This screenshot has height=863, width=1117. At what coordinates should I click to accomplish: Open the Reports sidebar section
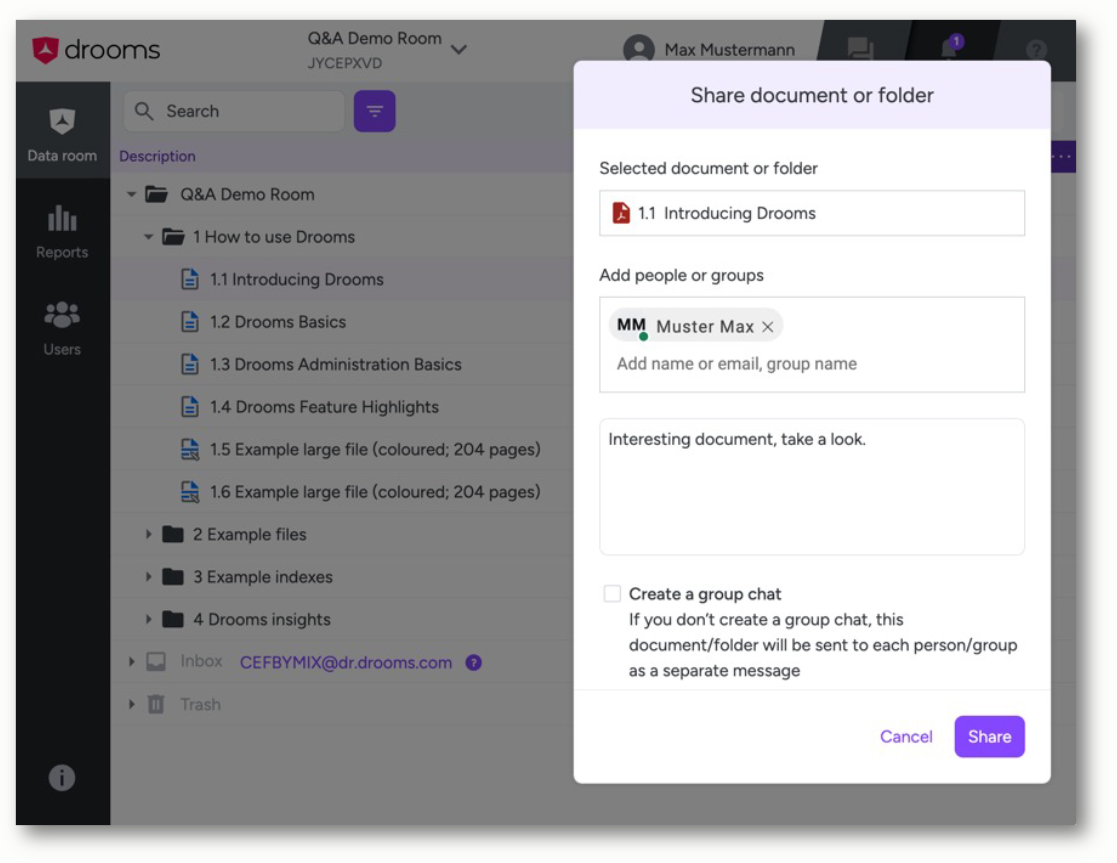(x=62, y=232)
